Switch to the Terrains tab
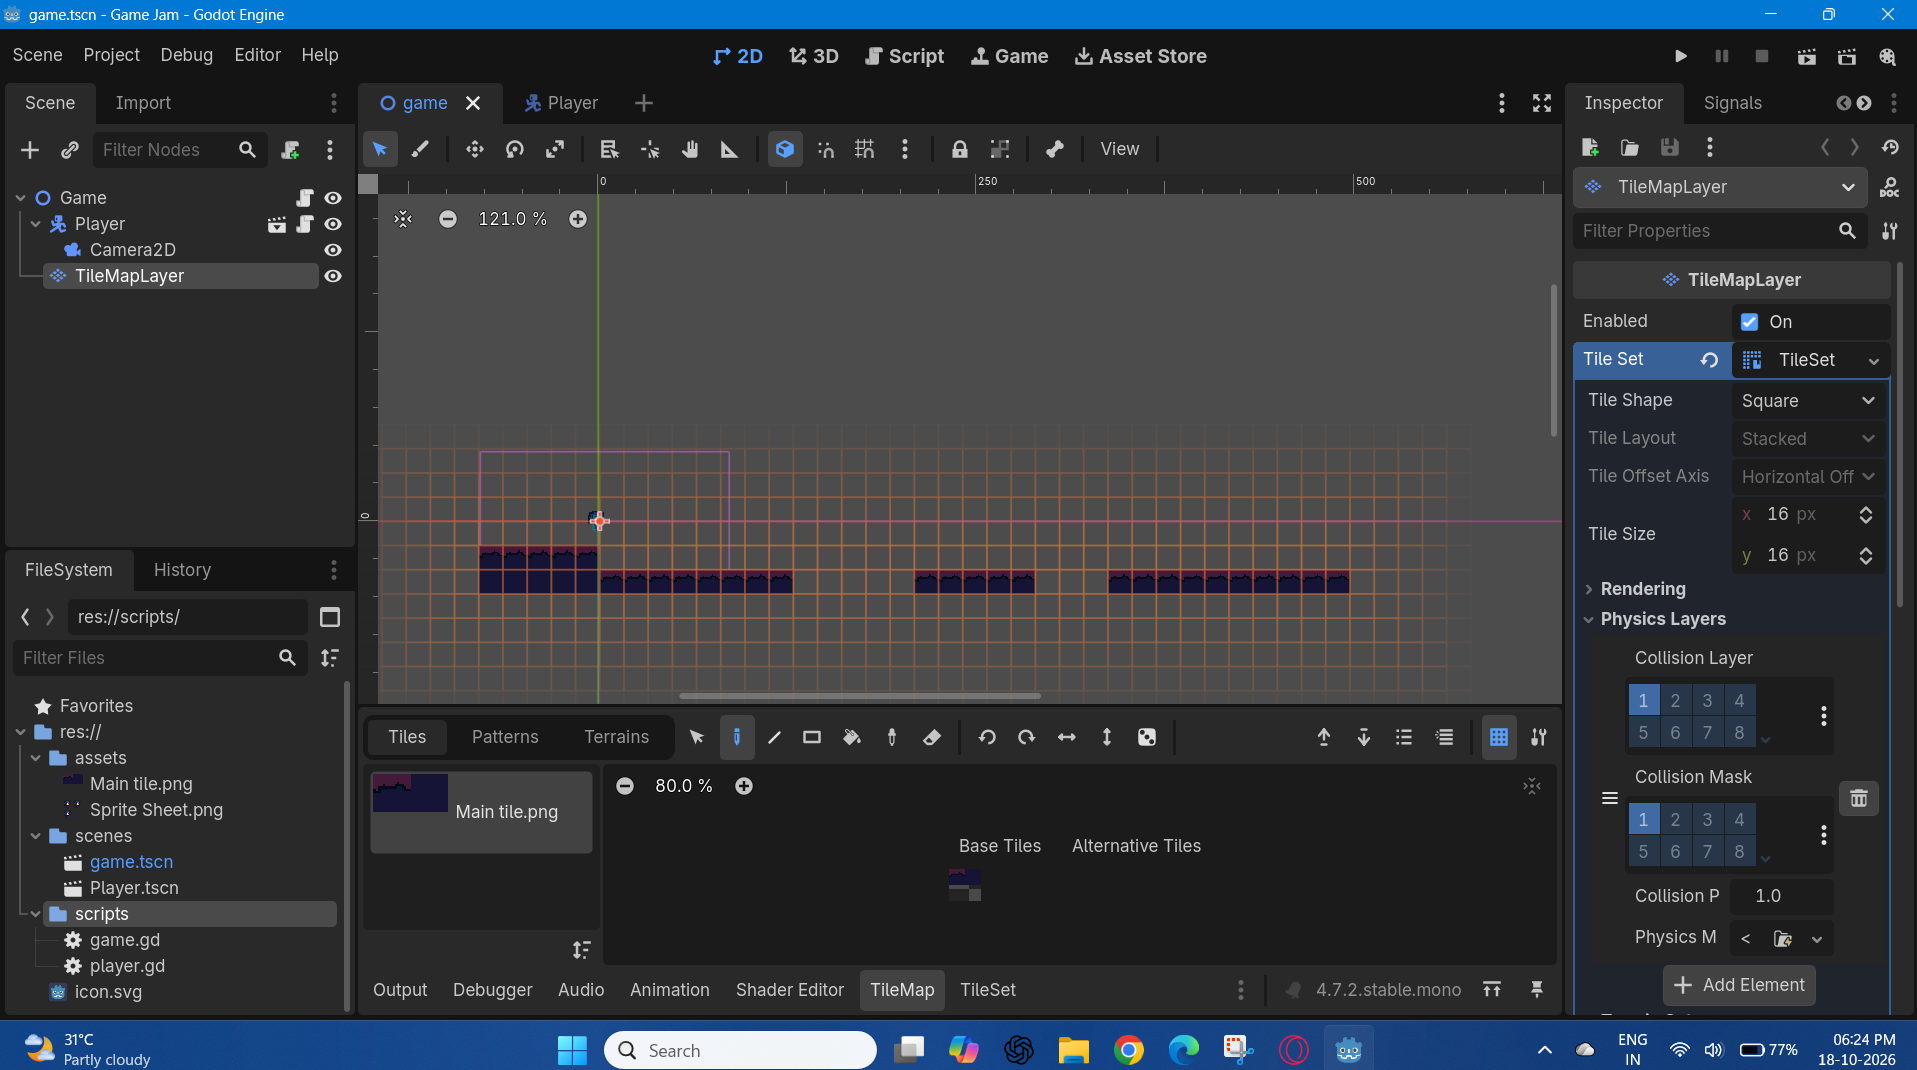 pos(616,737)
